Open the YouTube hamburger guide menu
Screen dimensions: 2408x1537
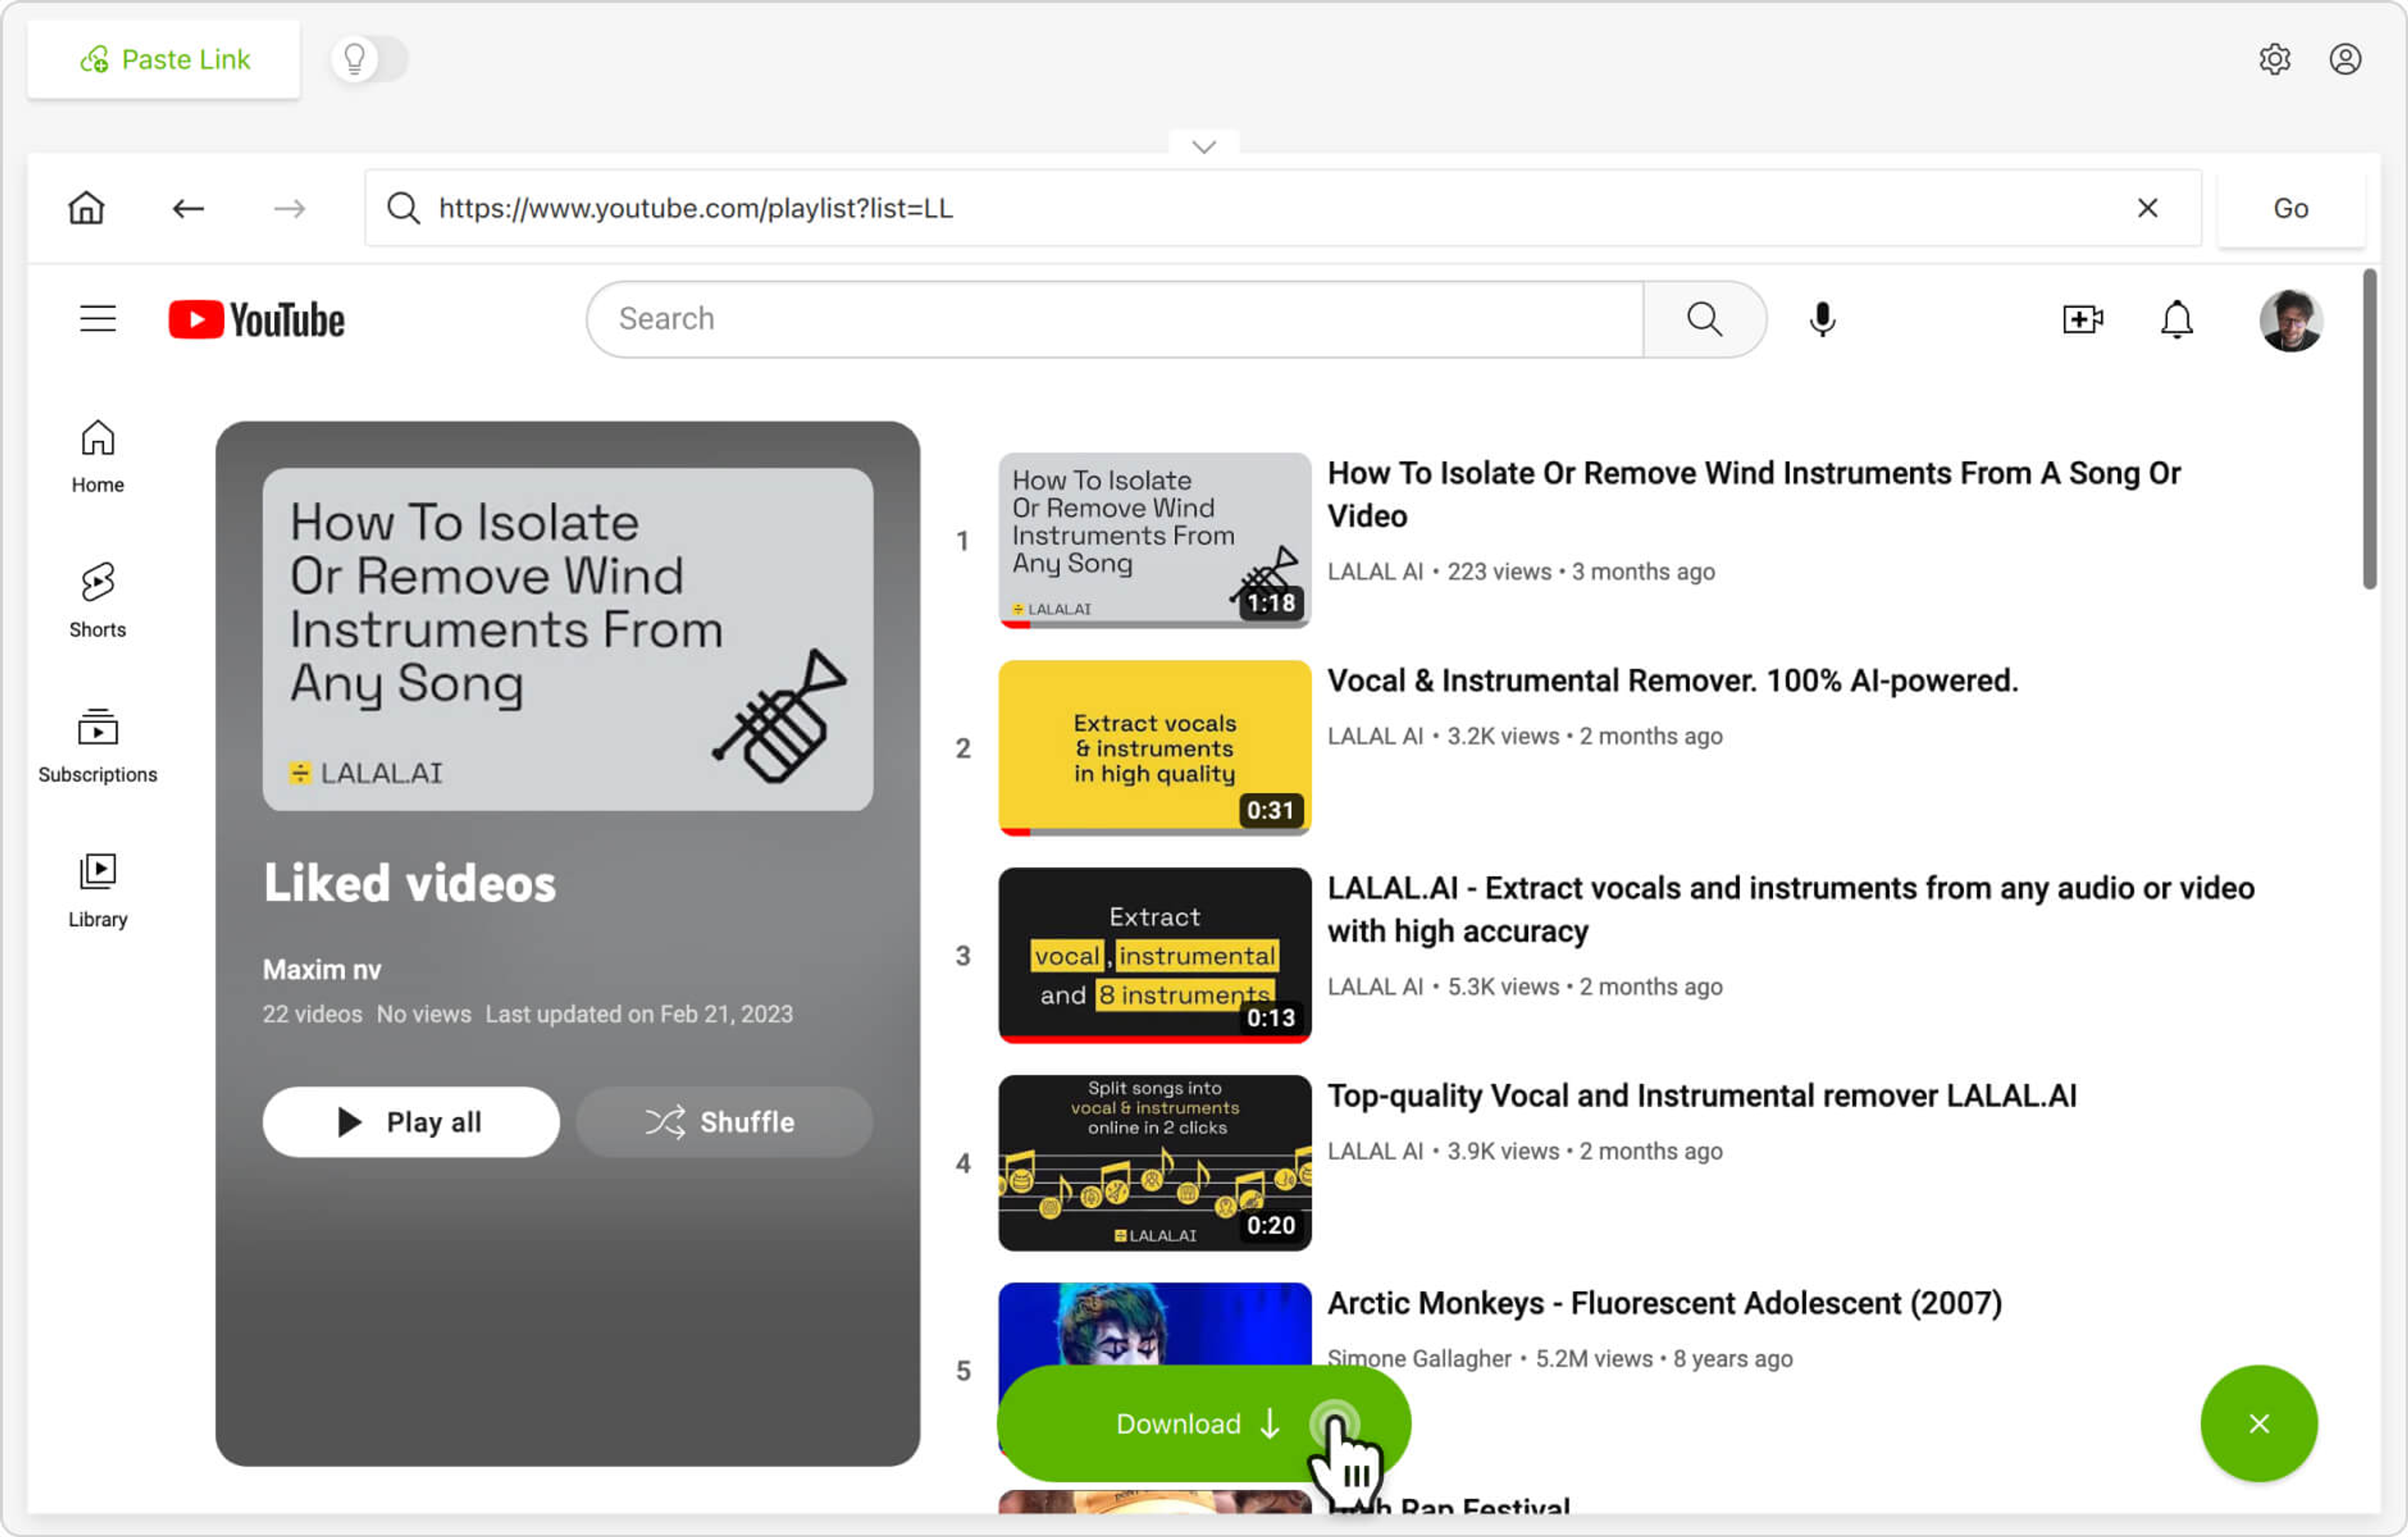pos(98,319)
